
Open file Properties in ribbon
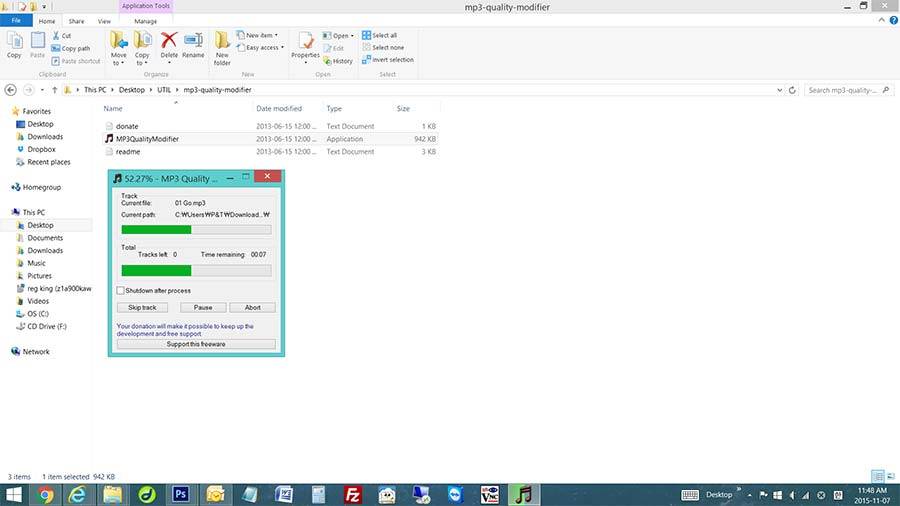[x=305, y=46]
